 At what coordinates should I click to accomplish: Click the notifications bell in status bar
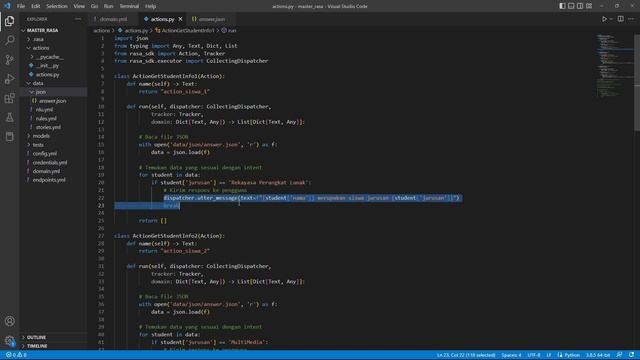pos(631,355)
